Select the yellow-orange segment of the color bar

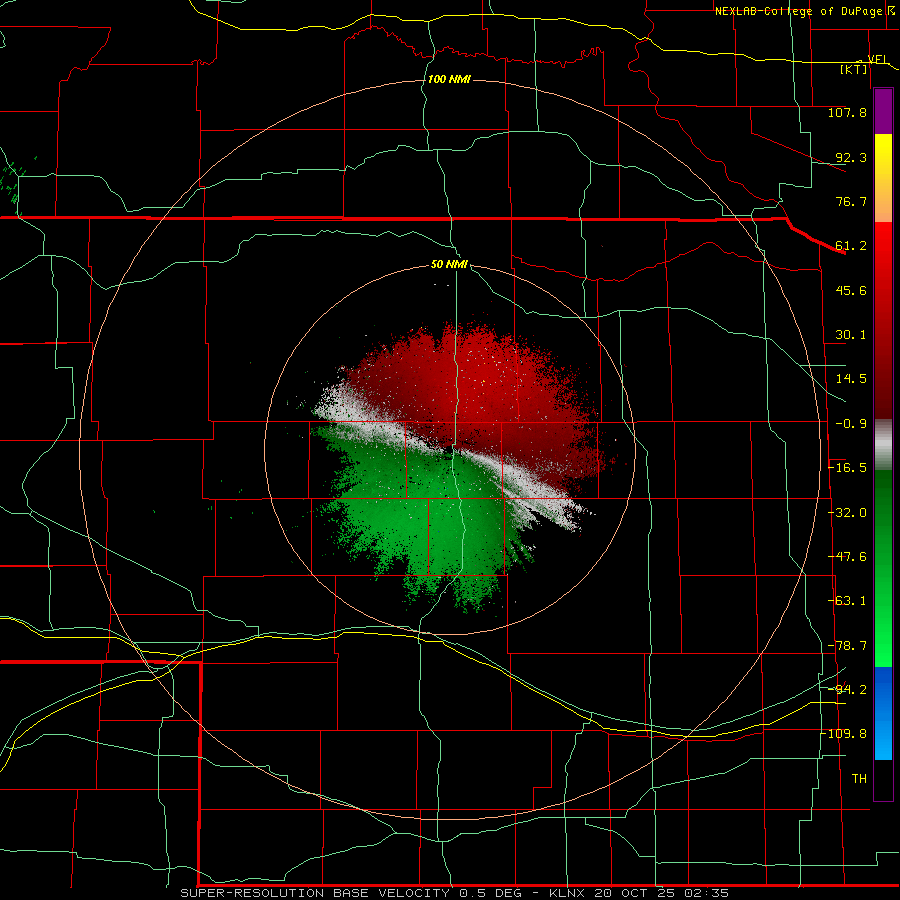pos(883,178)
